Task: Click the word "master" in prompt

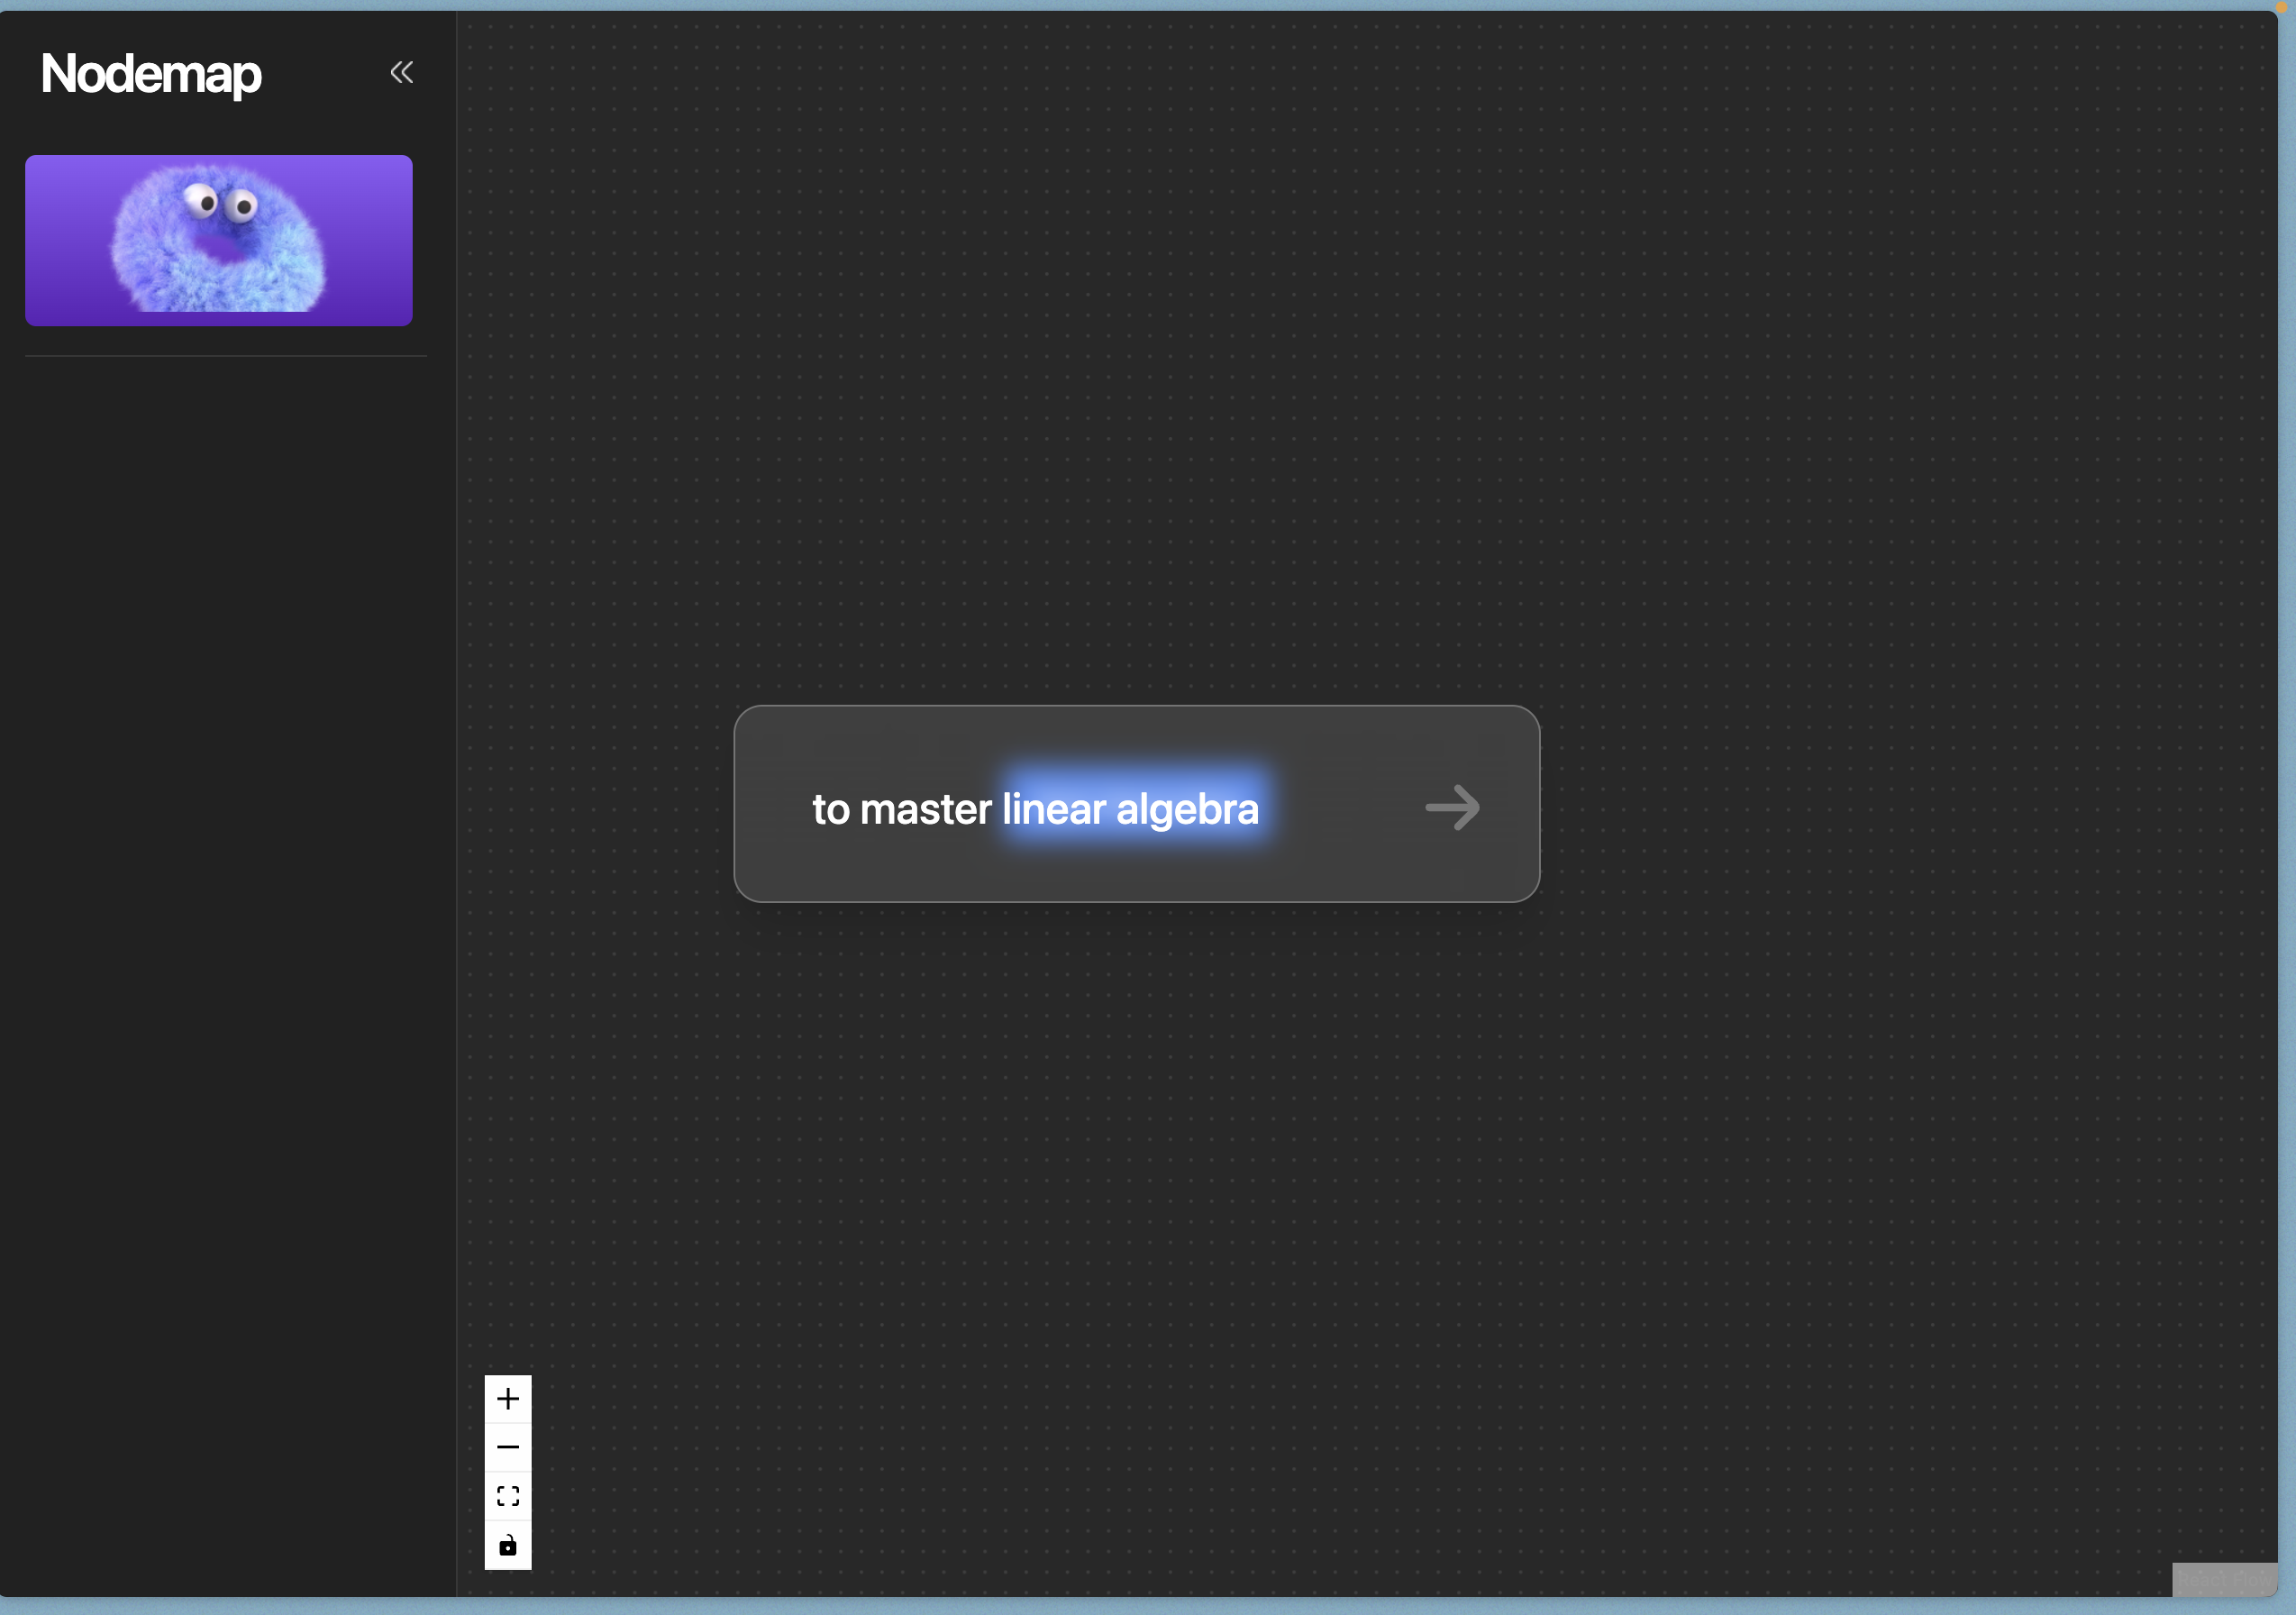Action: tap(925, 809)
